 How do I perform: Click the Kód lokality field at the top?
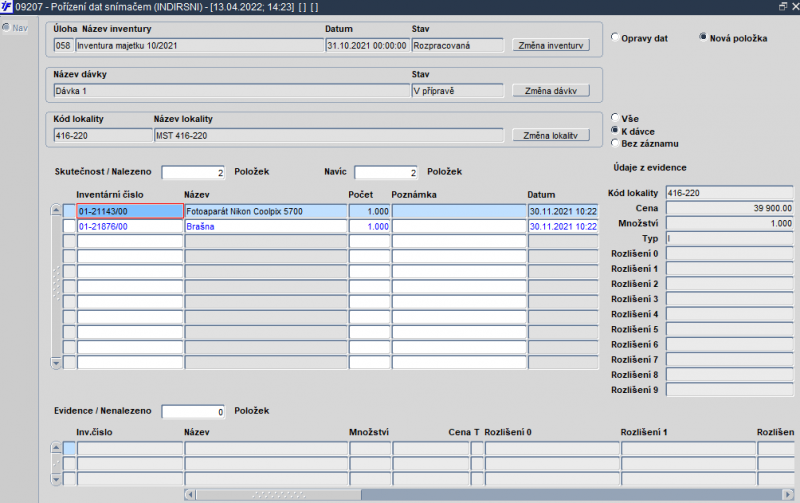coord(103,136)
